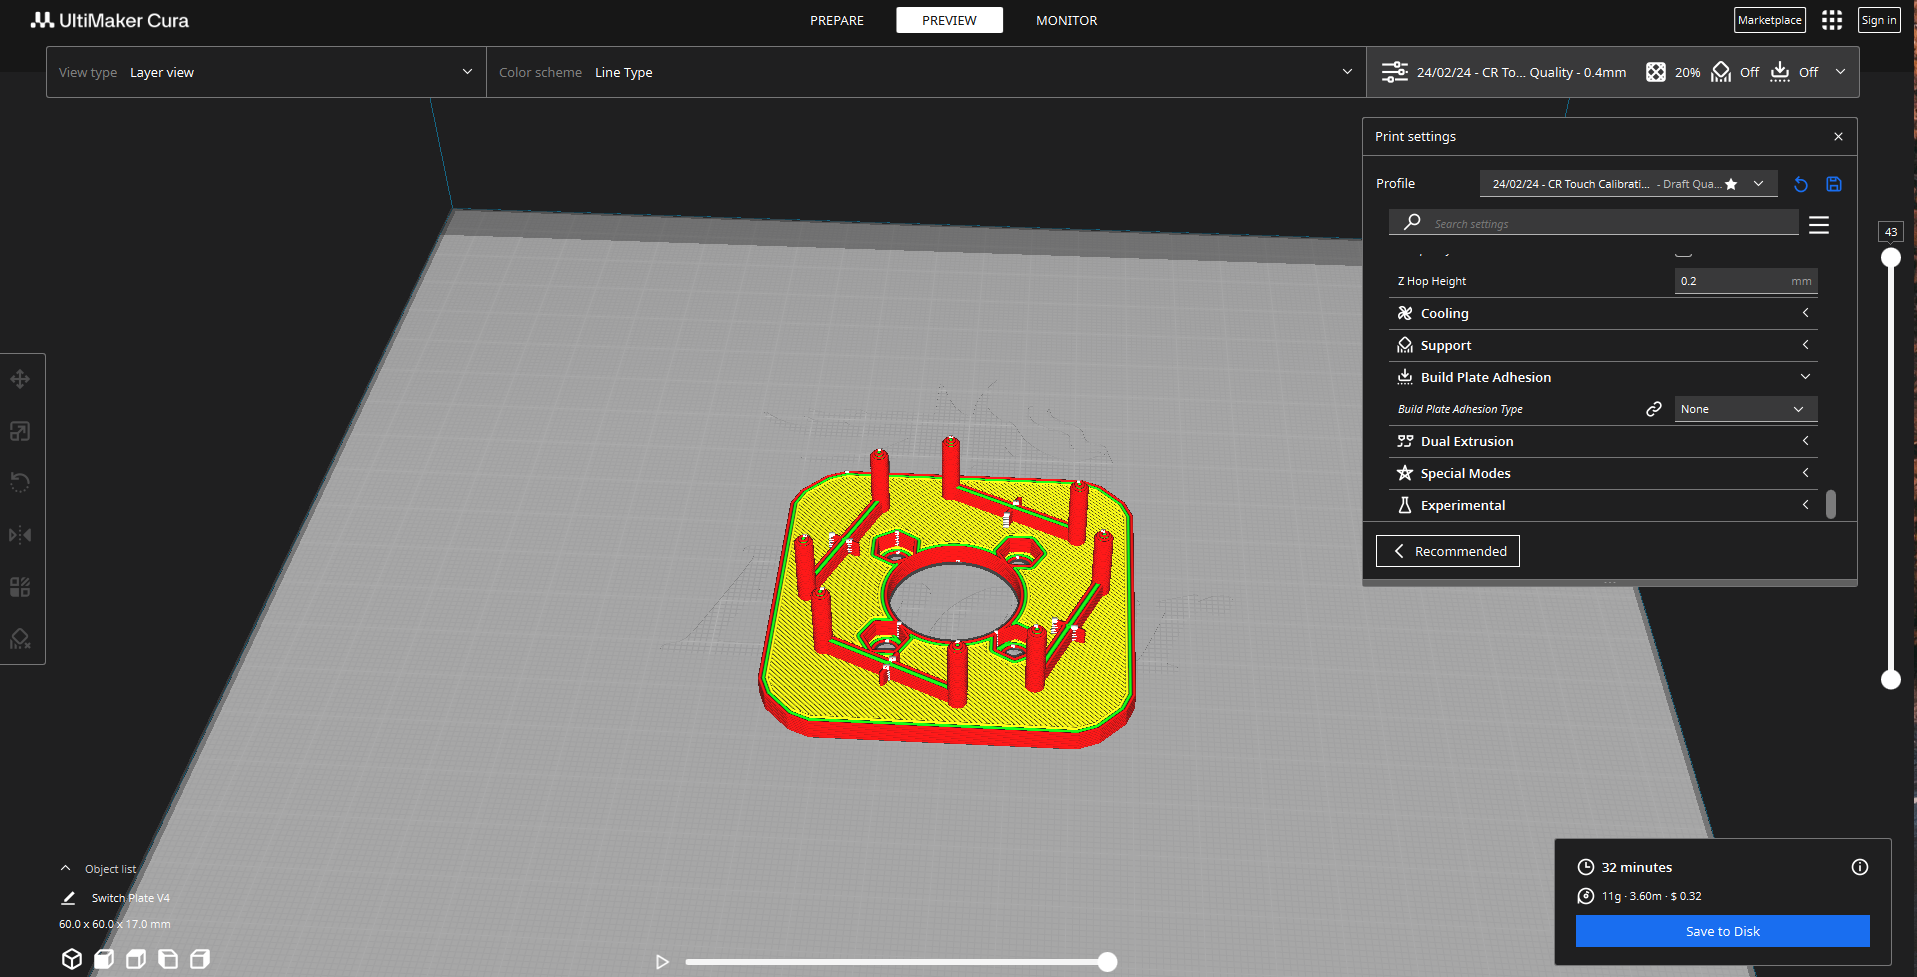Open the print settings hamburger menu

click(1819, 224)
